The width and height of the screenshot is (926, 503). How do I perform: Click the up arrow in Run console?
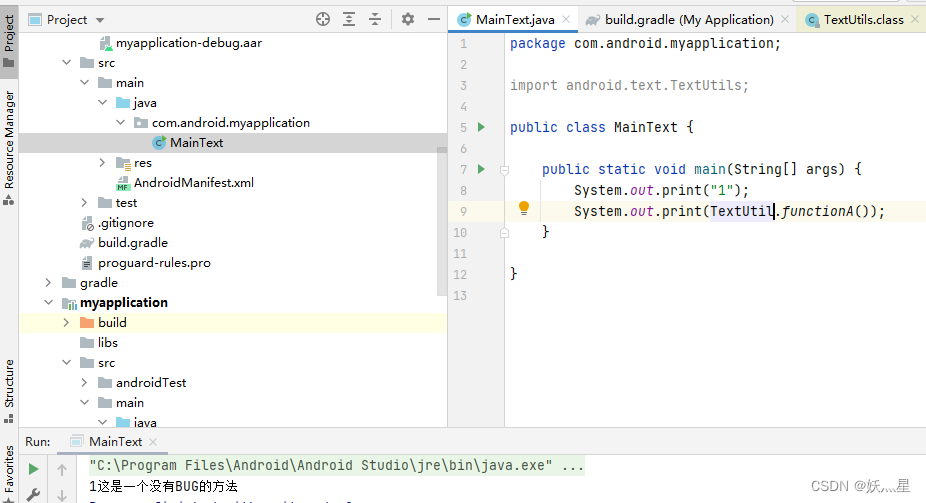pyautogui.click(x=62, y=470)
